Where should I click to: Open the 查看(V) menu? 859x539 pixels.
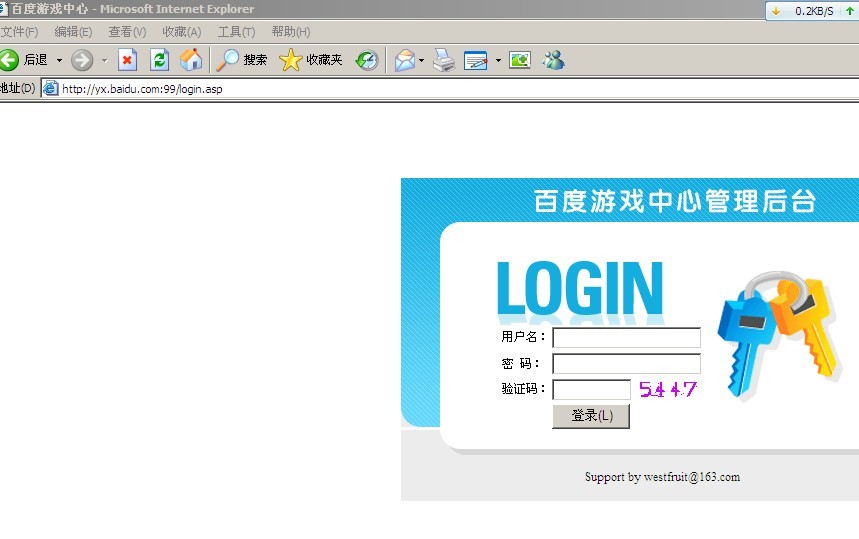pos(127,32)
